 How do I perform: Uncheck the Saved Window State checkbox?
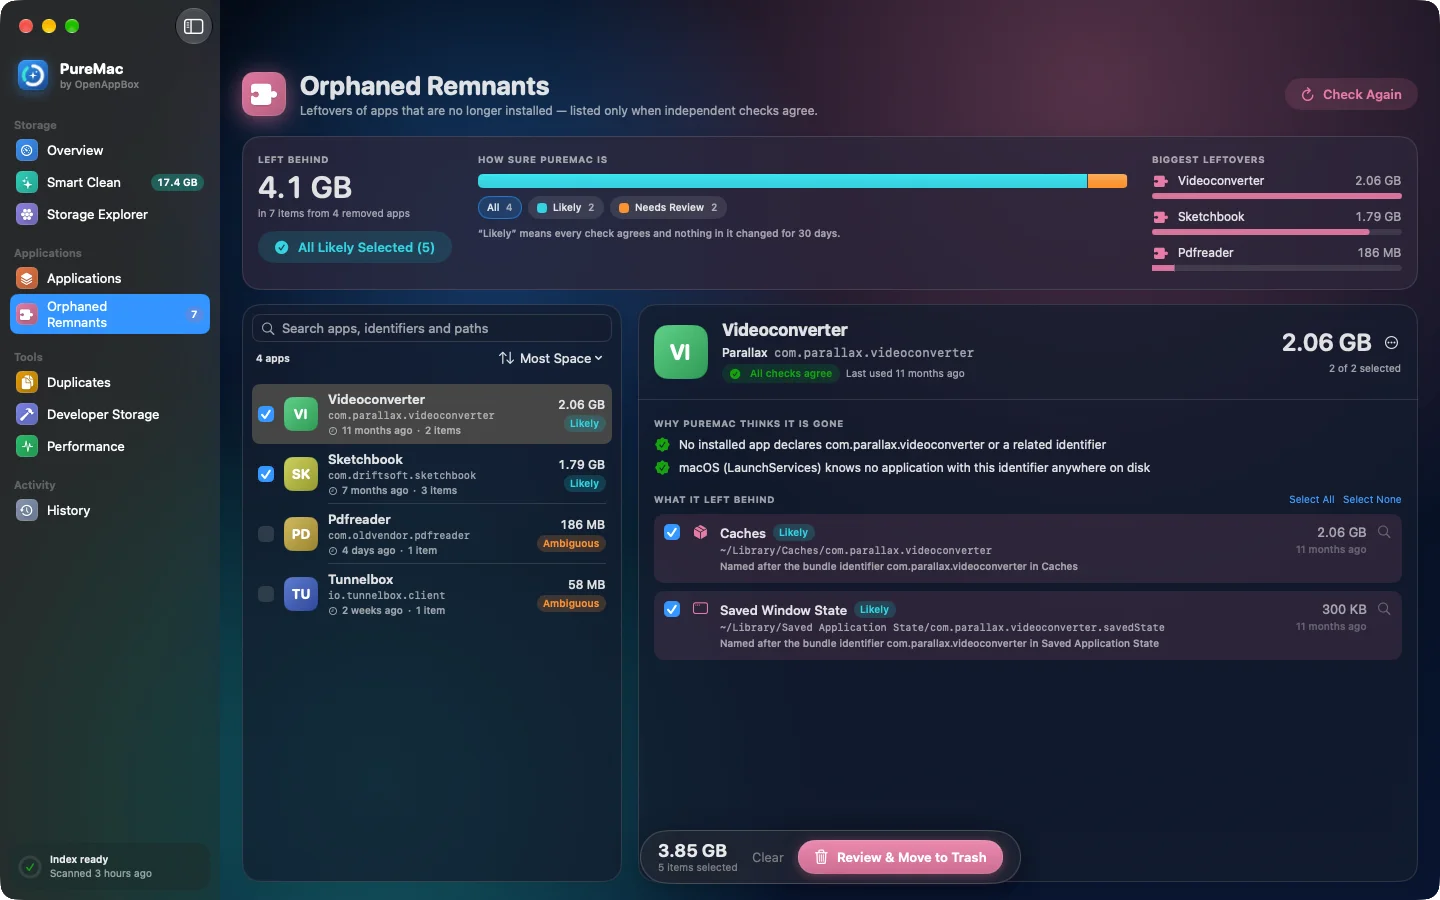click(672, 610)
